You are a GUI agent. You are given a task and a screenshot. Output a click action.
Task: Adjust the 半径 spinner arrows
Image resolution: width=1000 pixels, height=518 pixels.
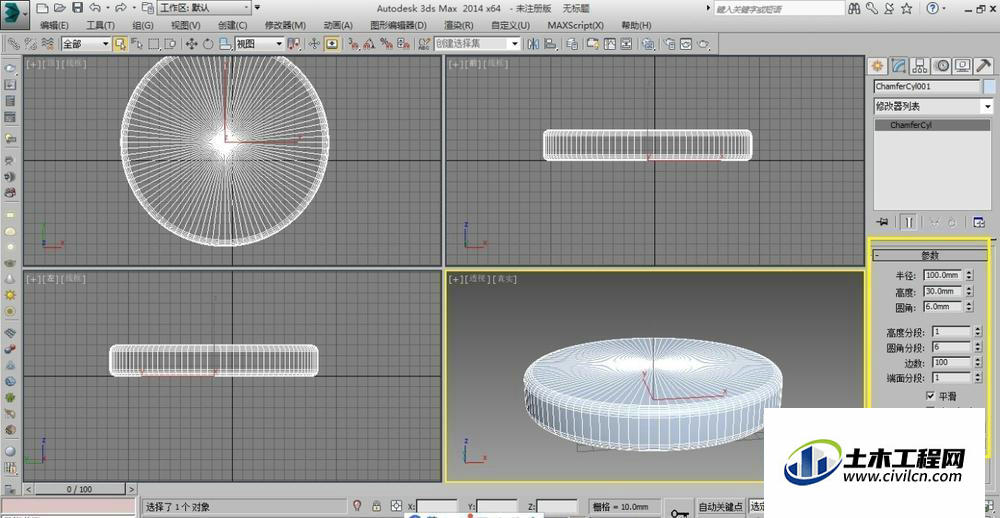tap(969, 275)
